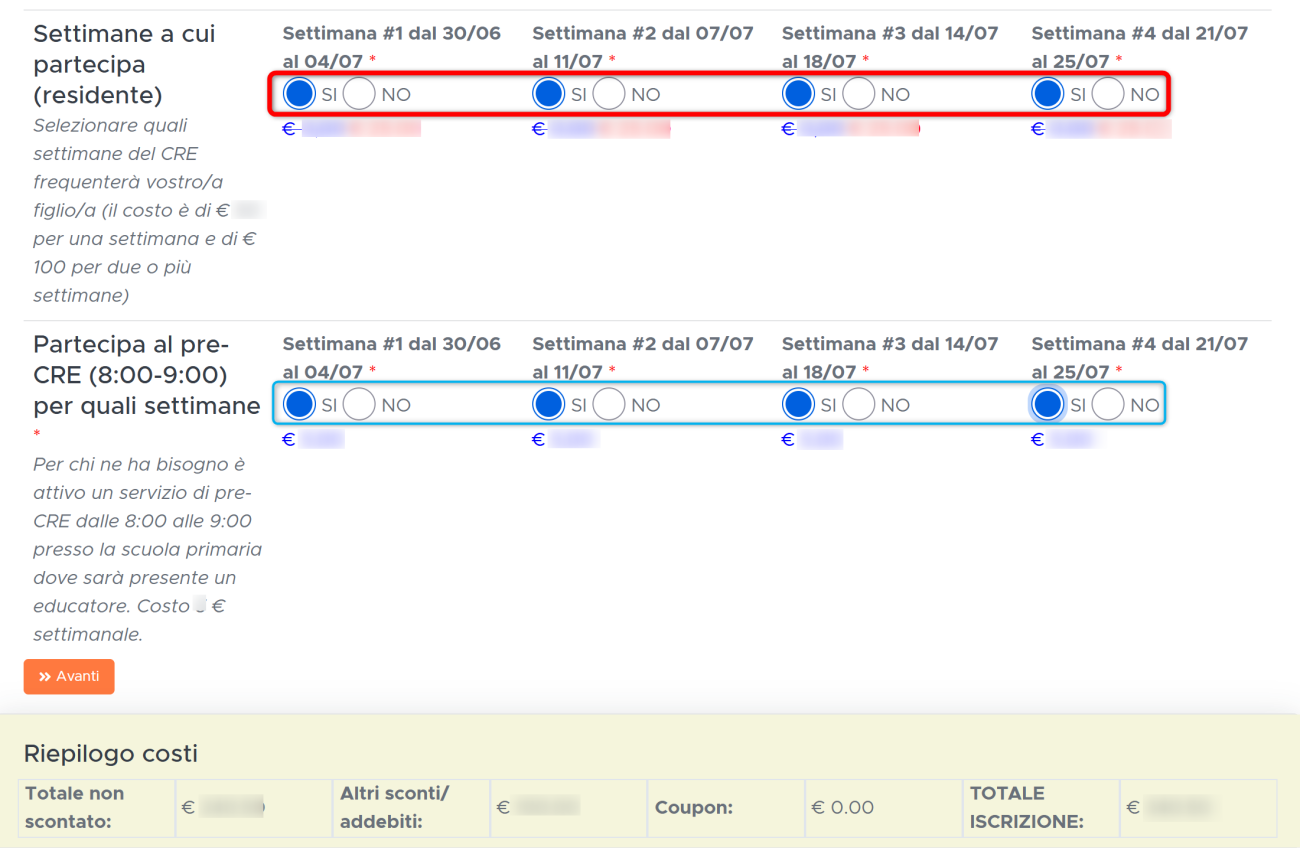Click the orange Avanti button
Viewport: 1300px width, 848px height.
pos(69,677)
